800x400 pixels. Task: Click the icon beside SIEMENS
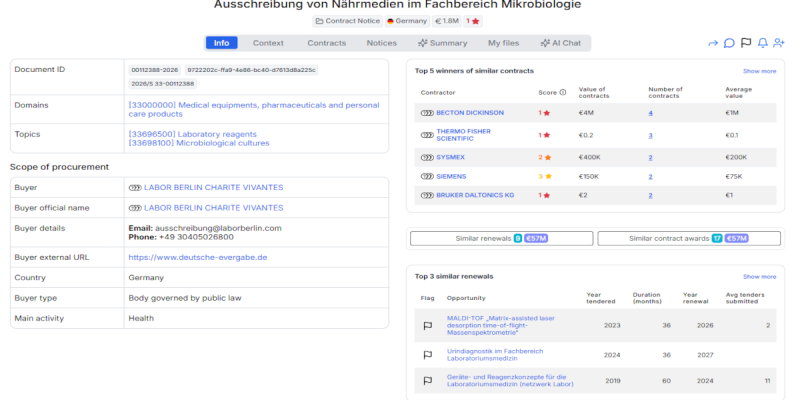coord(427,177)
